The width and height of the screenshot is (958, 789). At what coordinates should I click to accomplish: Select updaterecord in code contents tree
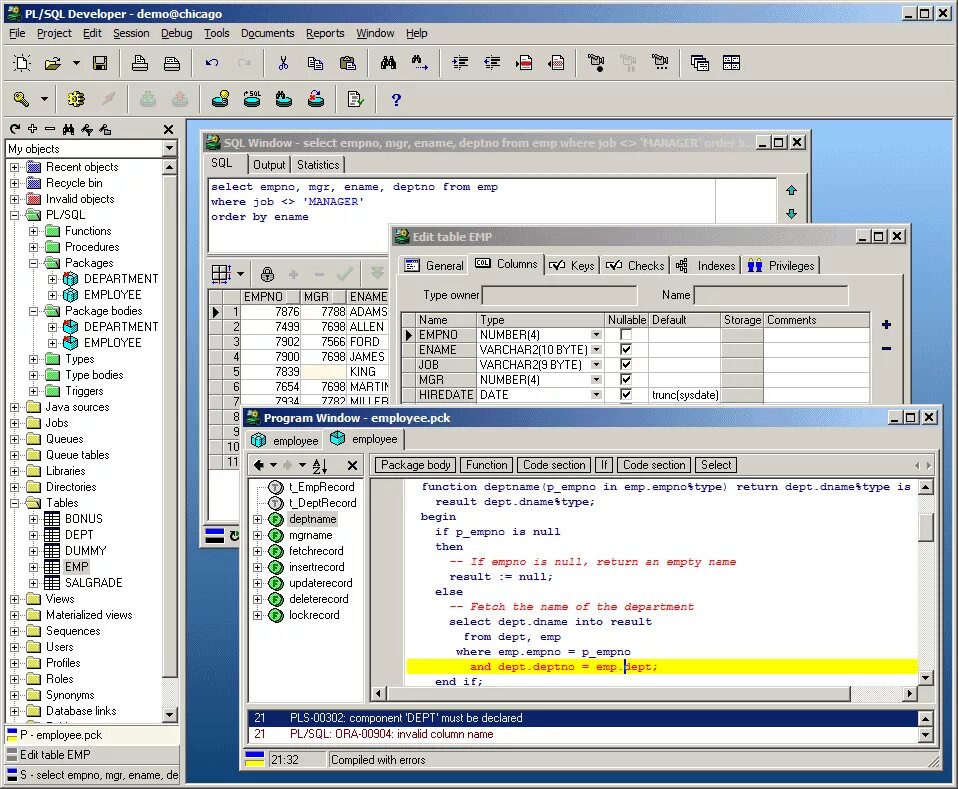pyautogui.click(x=320, y=583)
